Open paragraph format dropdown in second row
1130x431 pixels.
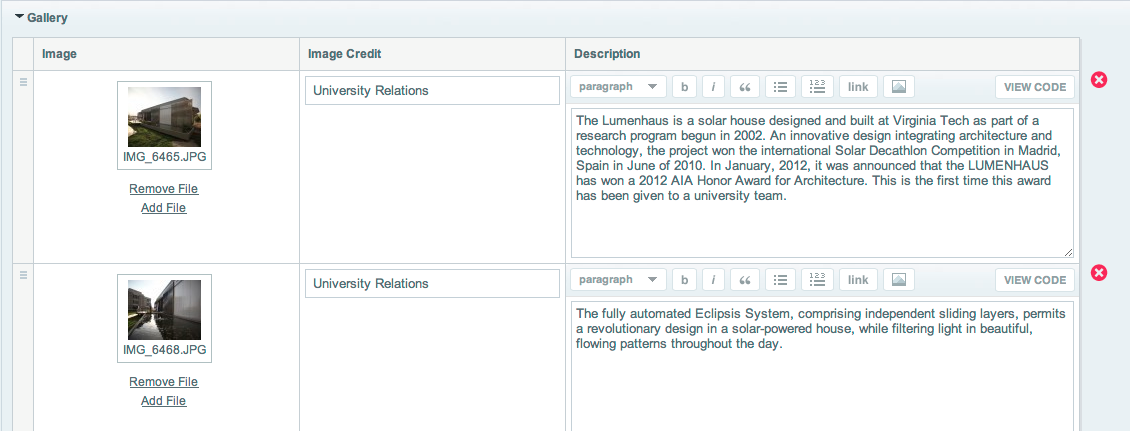click(618, 280)
